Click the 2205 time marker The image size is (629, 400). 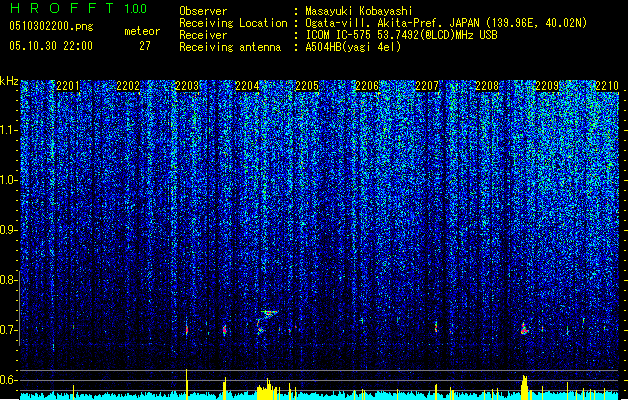tap(307, 86)
